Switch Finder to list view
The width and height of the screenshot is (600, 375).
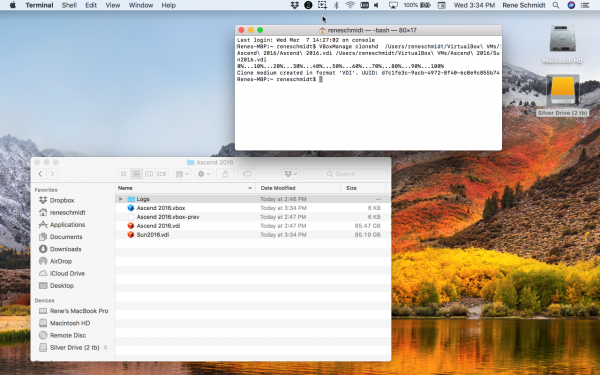[x=136, y=174]
